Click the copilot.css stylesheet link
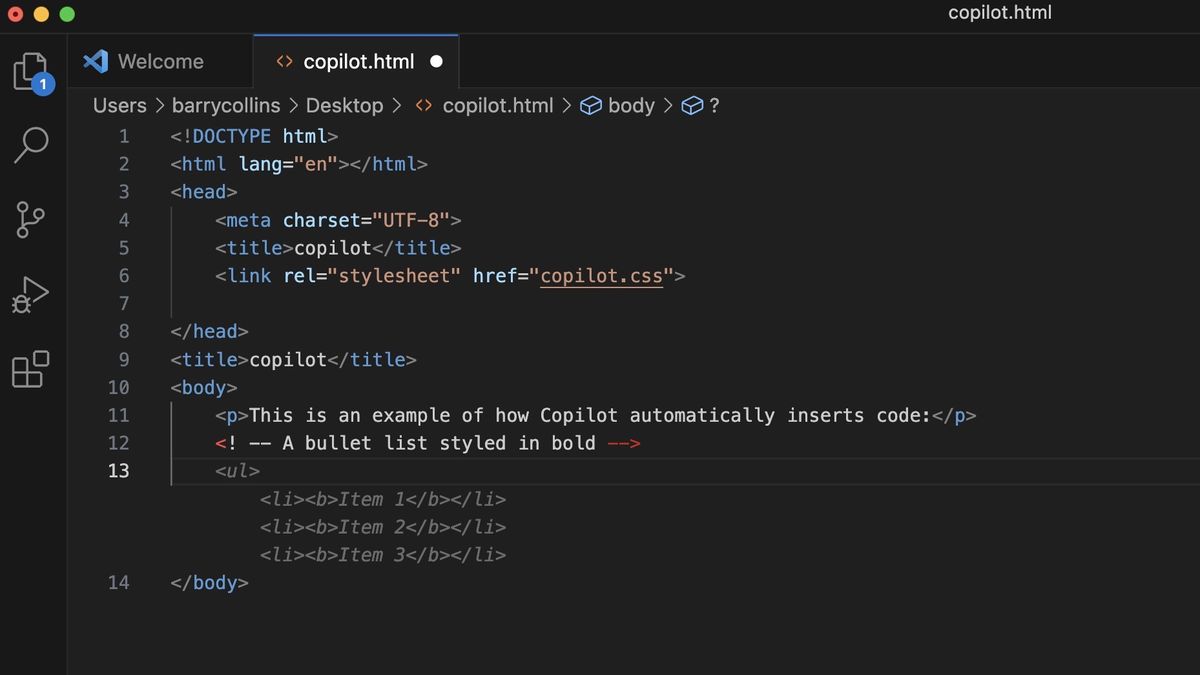This screenshot has width=1200, height=675. (x=601, y=276)
